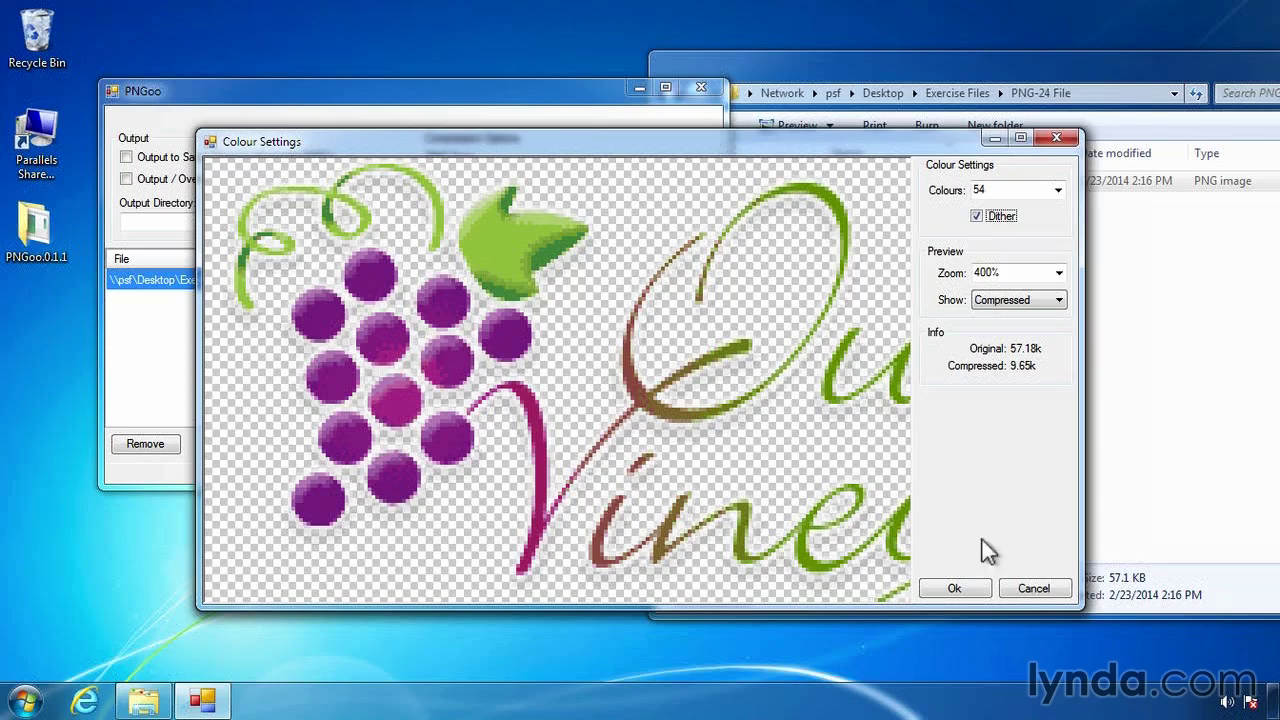
Task: Click Cancel in Colour Settings
Action: pos(1034,588)
